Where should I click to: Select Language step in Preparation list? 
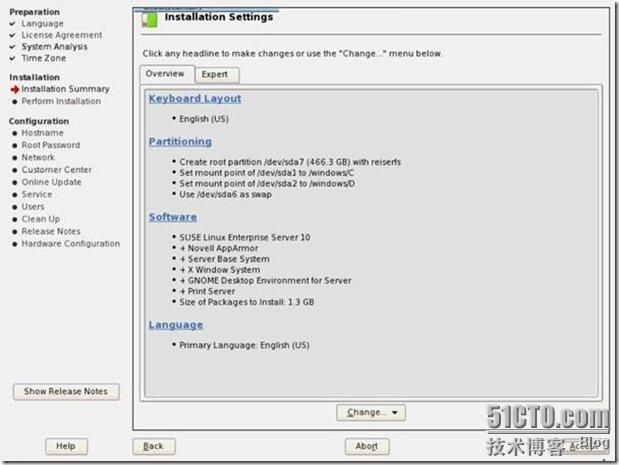pyautogui.click(x=42, y=24)
